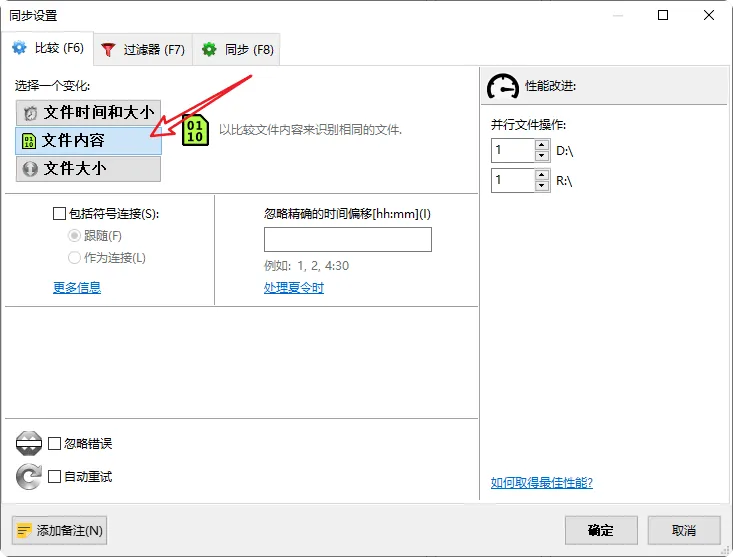Enable the 包括符号连接 checkbox
Image resolution: width=733 pixels, height=557 pixels.
pos(59,214)
